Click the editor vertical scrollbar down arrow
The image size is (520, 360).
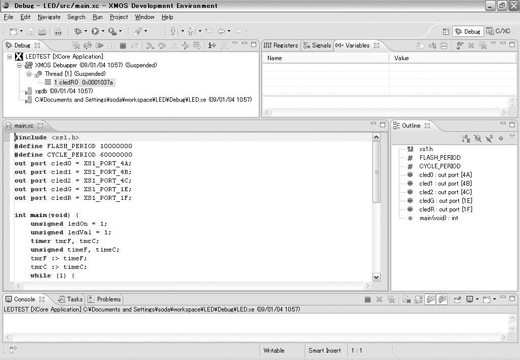coord(376,277)
